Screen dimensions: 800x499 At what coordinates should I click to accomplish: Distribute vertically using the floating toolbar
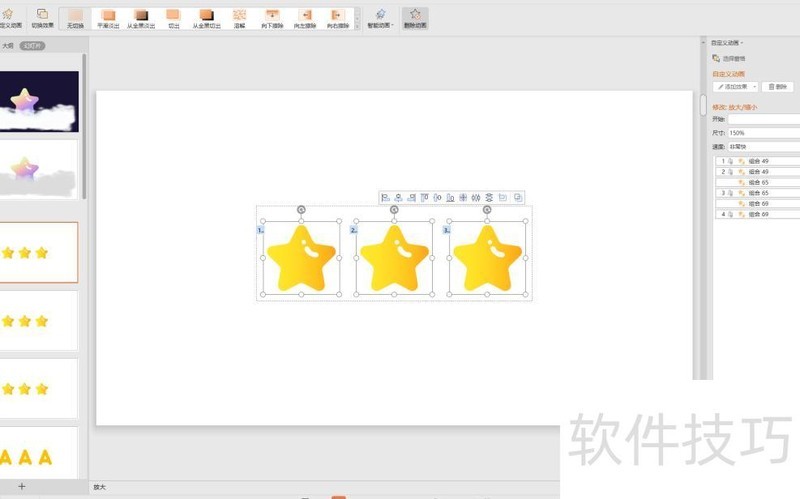(489, 197)
